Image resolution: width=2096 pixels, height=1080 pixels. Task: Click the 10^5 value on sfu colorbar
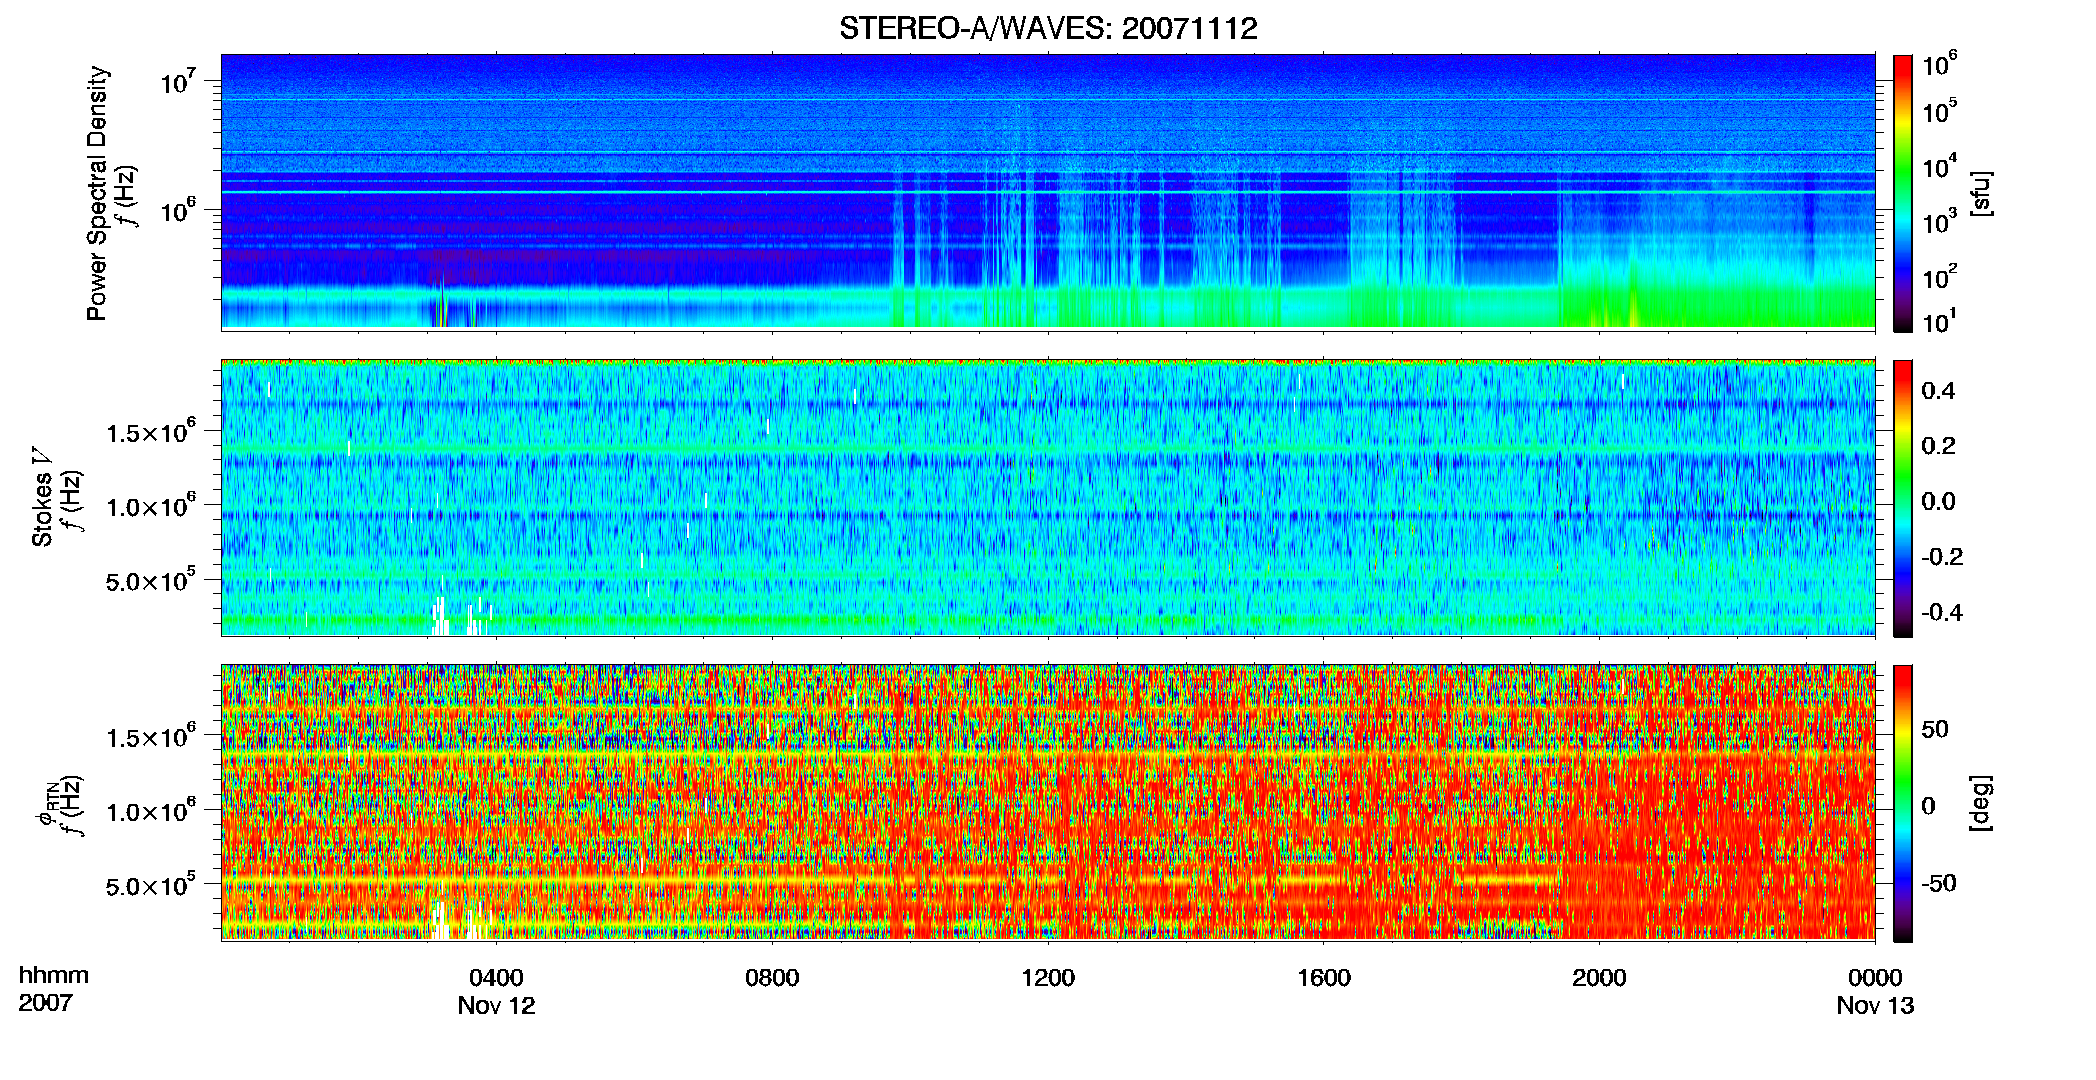(1939, 111)
